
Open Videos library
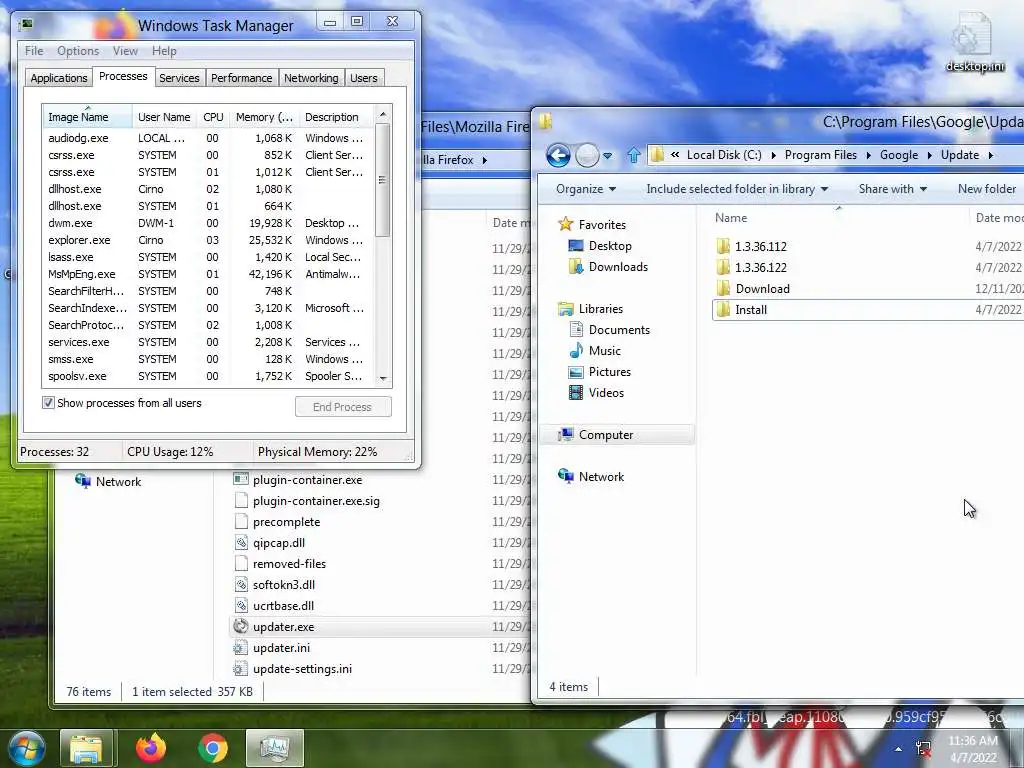(605, 392)
